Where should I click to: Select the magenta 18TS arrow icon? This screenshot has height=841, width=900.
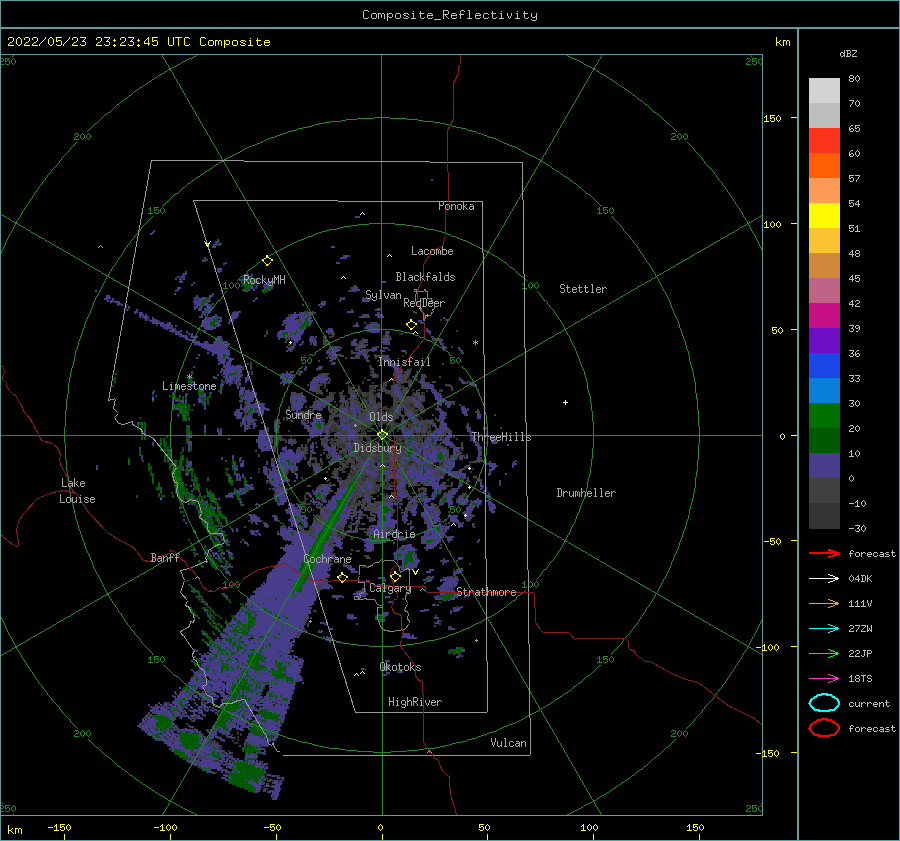pyautogui.click(x=824, y=679)
